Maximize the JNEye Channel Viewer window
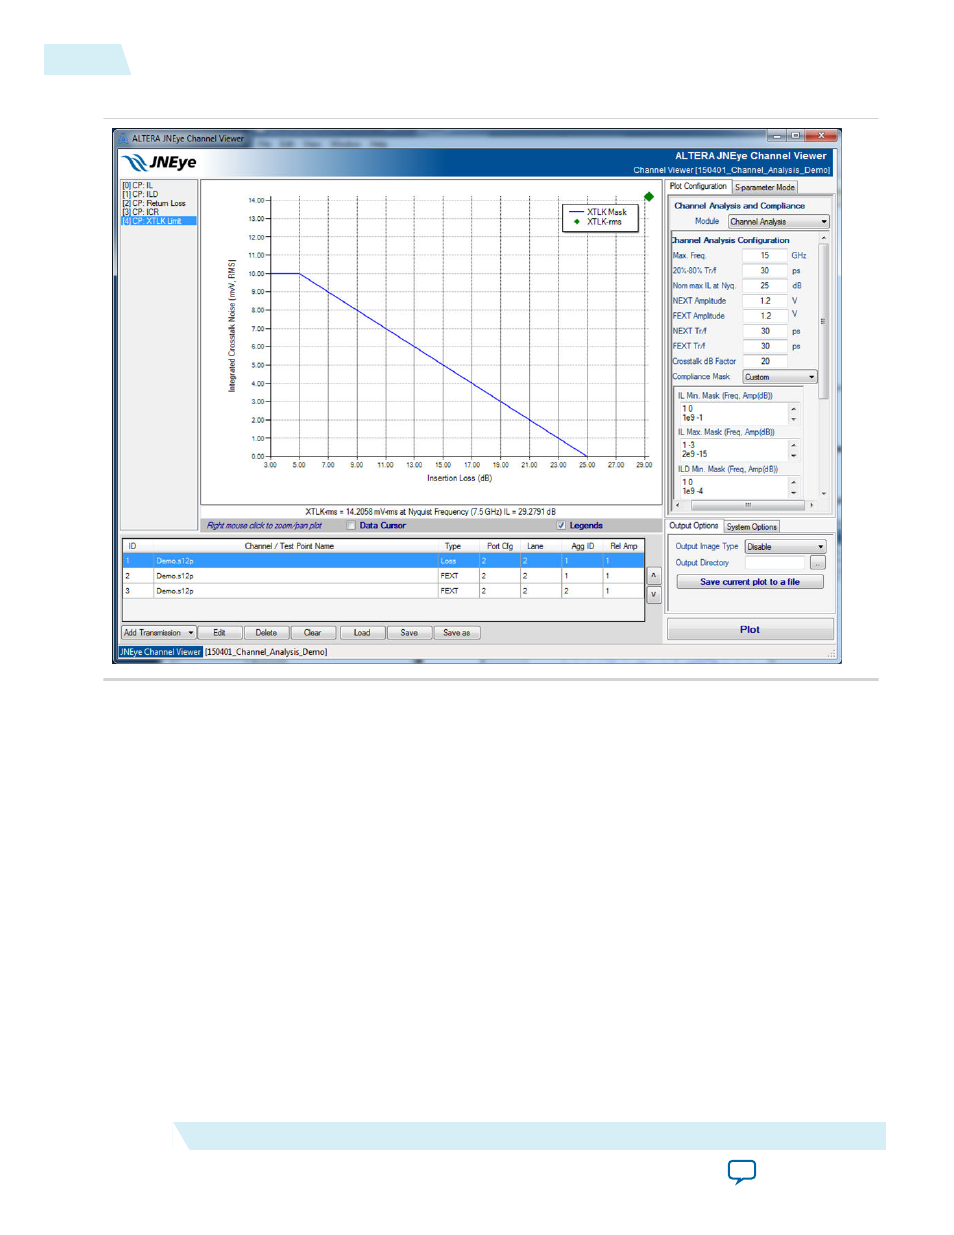This screenshot has width=954, height=1235. point(796,136)
